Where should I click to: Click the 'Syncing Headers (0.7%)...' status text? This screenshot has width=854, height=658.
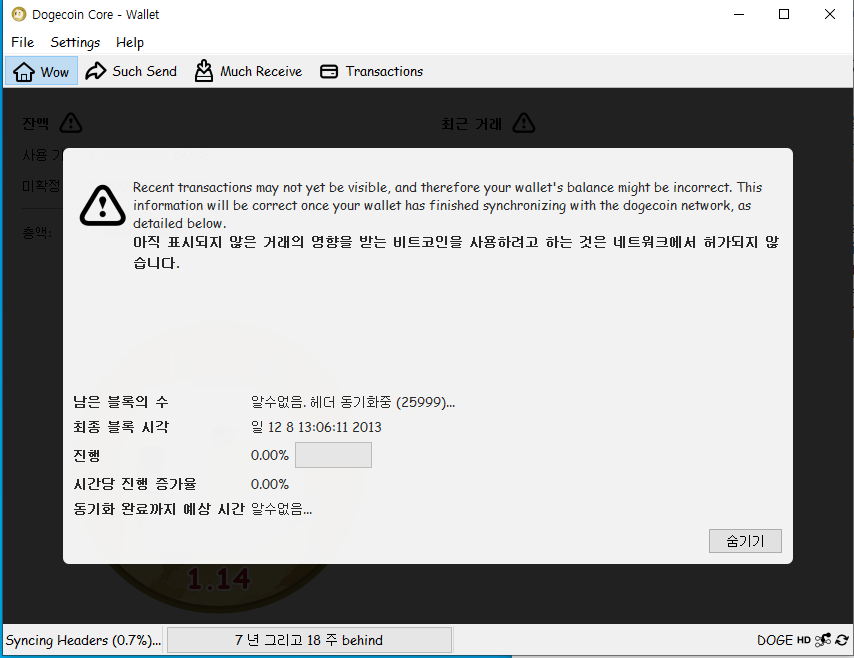pyautogui.click(x=83, y=640)
